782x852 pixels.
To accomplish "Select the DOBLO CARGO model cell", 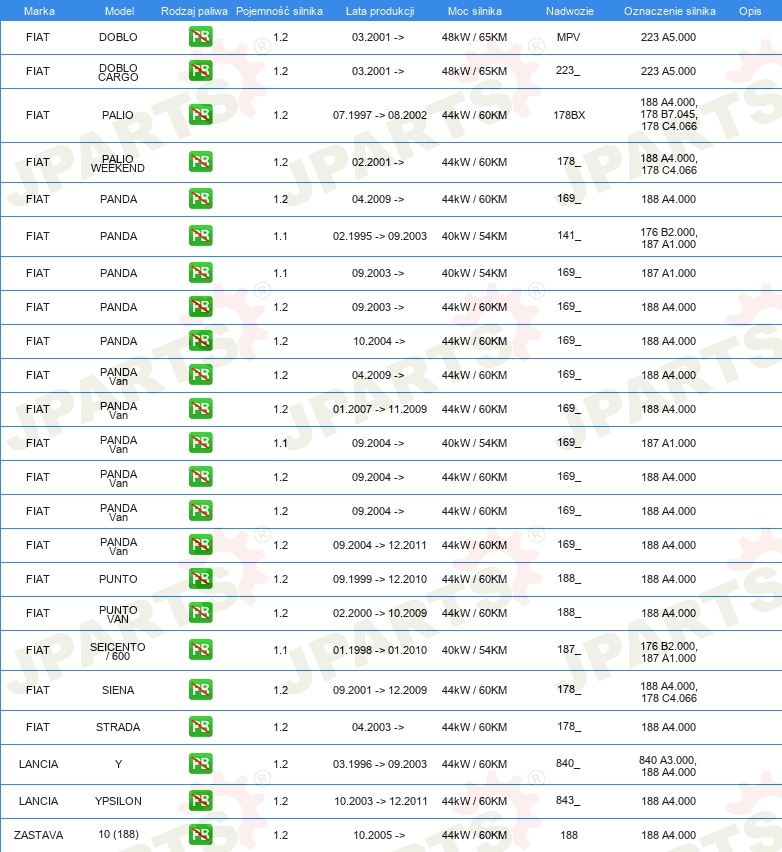I will tap(118, 72).
